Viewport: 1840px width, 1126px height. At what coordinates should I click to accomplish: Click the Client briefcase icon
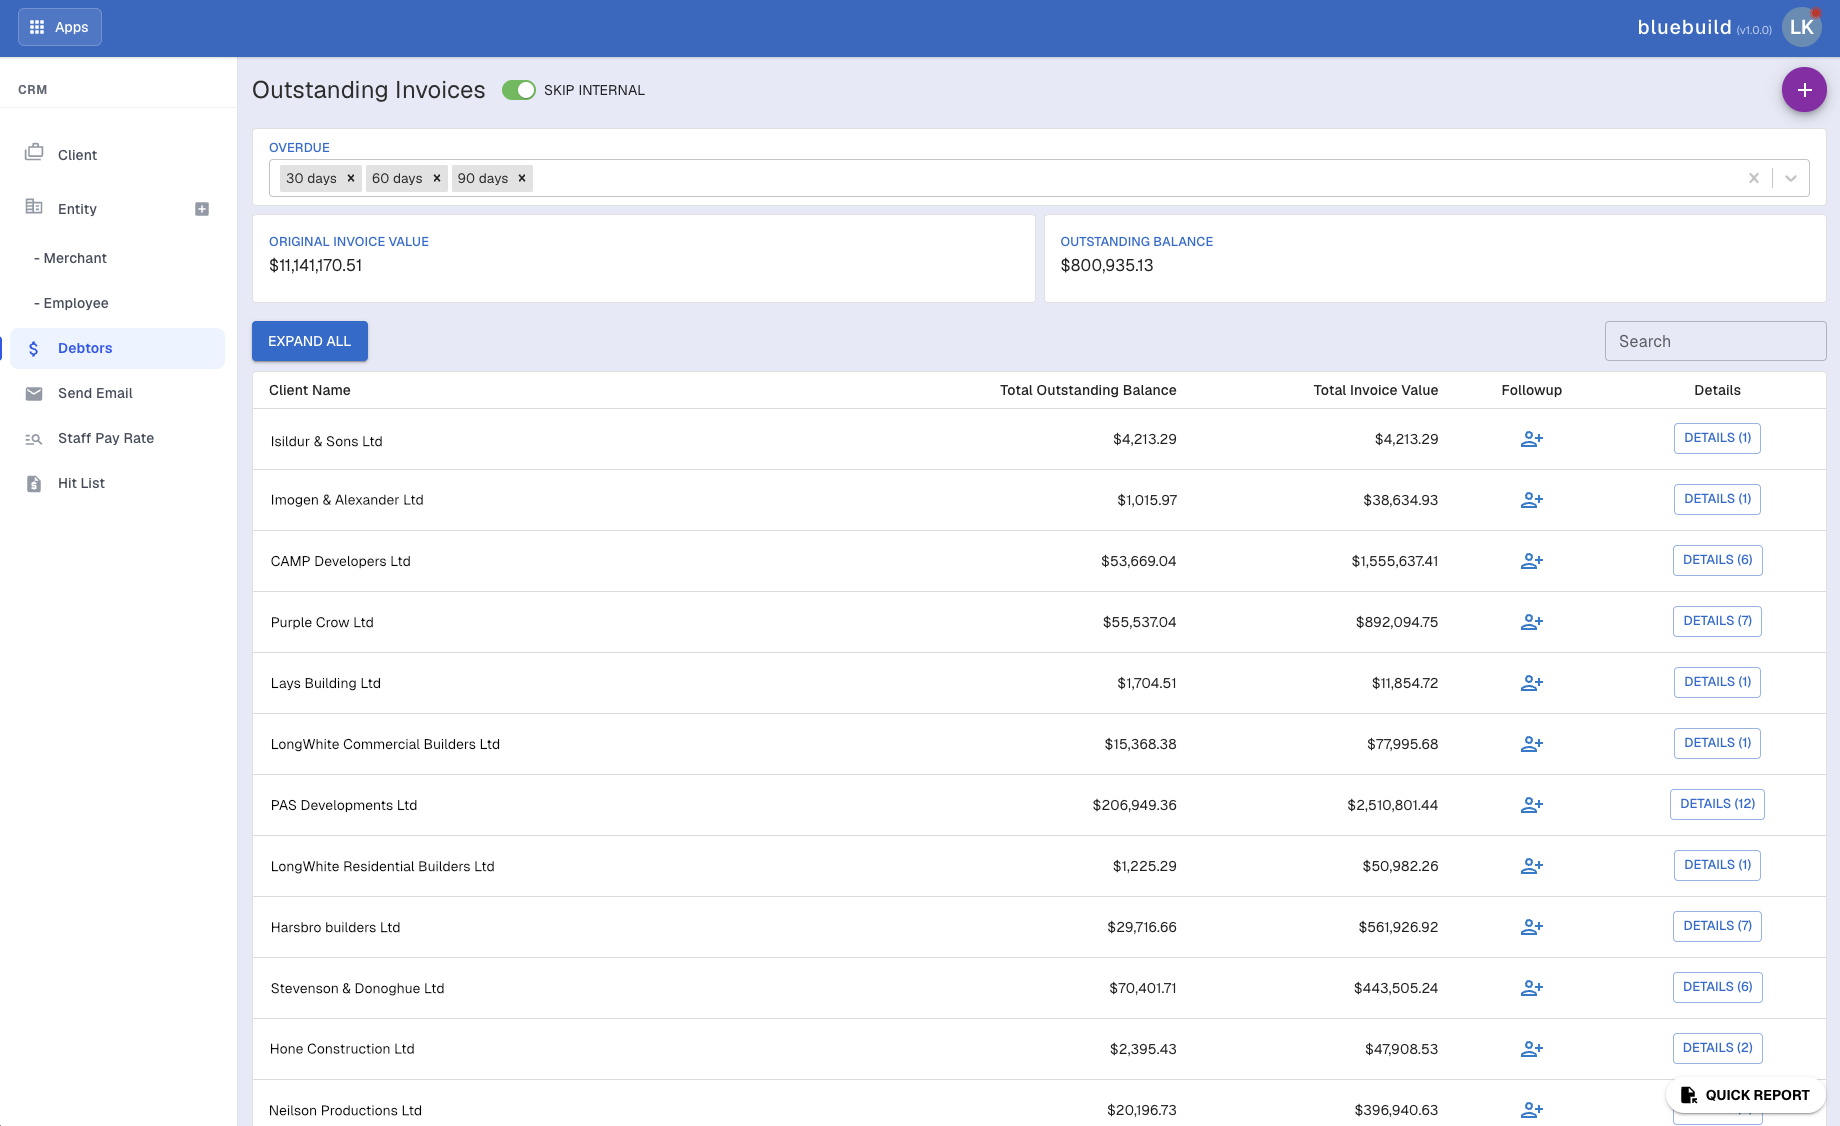[x=34, y=152]
